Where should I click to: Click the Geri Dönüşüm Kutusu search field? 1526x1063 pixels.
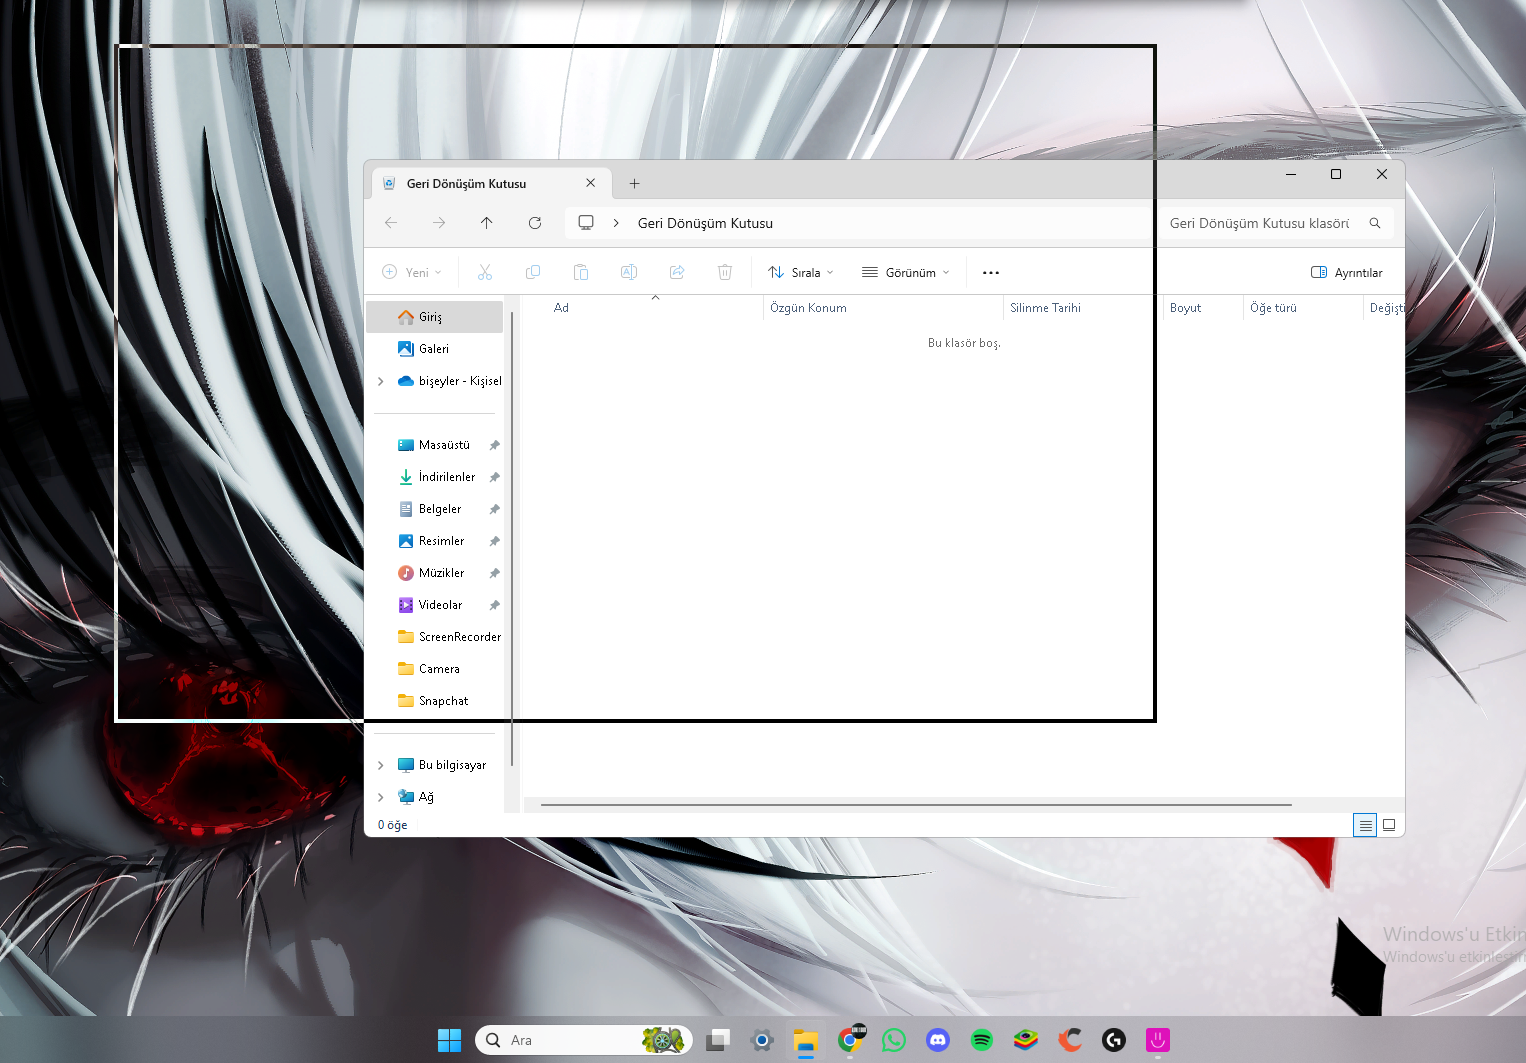[1260, 223]
